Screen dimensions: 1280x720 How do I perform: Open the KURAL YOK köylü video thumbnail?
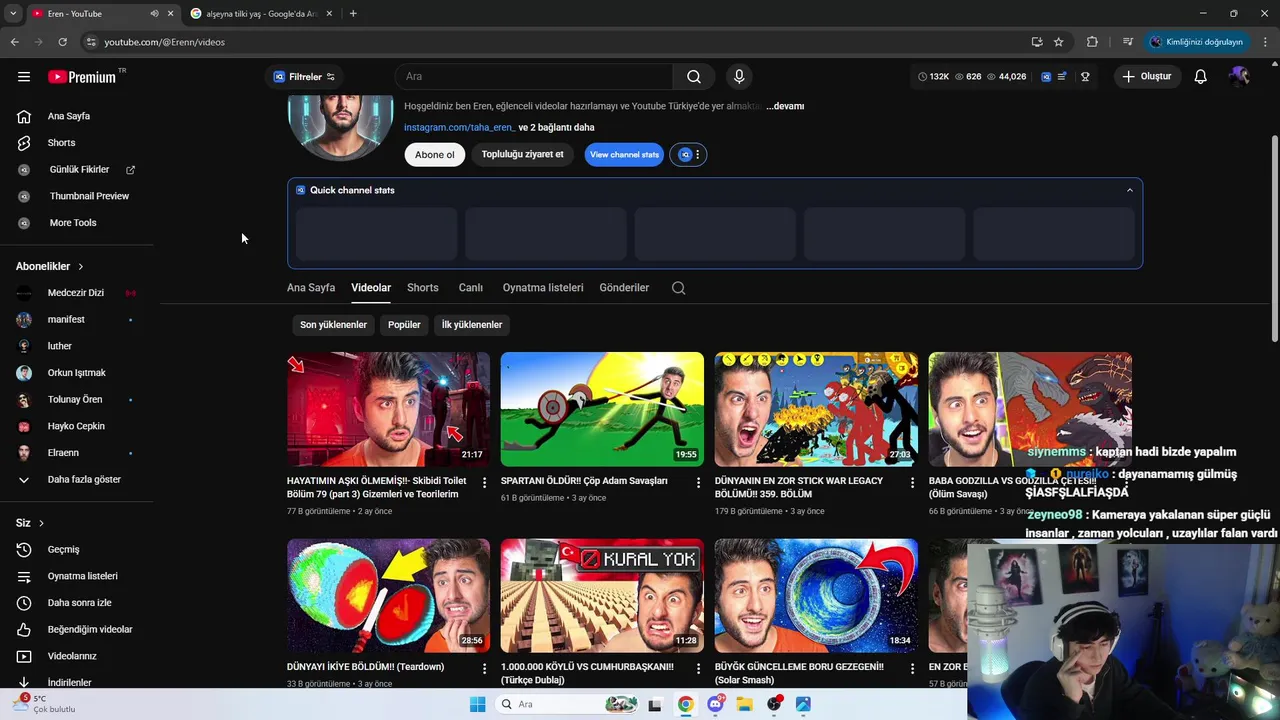coord(602,596)
